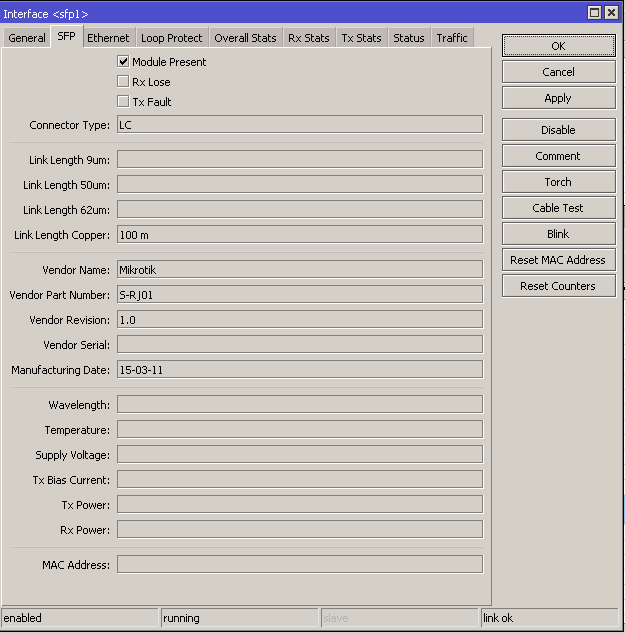Viewport: 625px width, 633px height.
Task: Click Reset MAC Address
Action: point(558,260)
